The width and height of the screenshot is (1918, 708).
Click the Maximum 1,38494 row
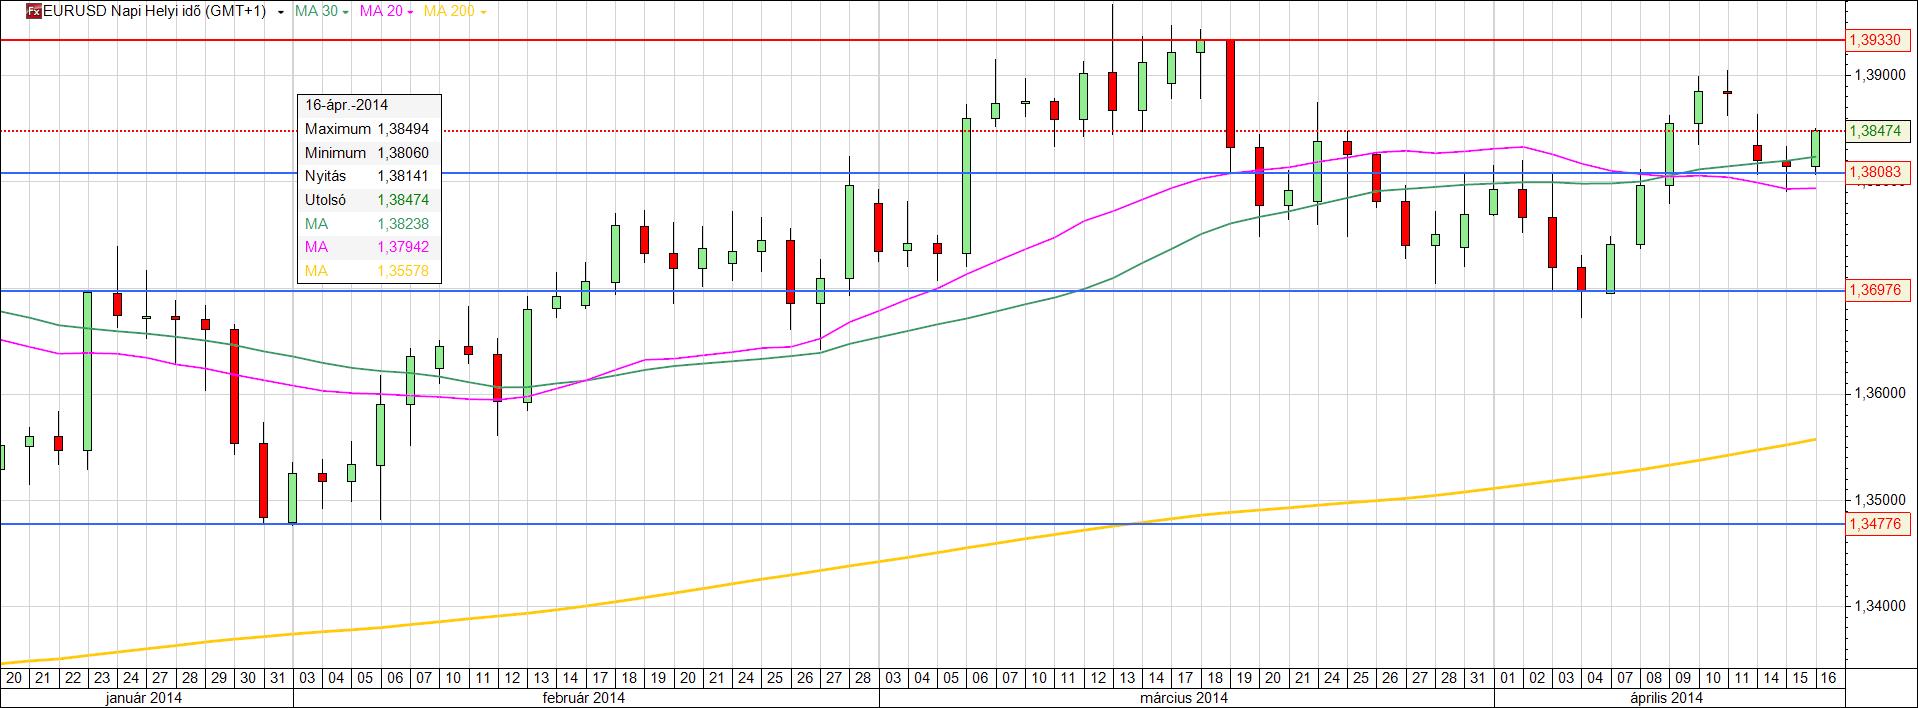point(367,129)
